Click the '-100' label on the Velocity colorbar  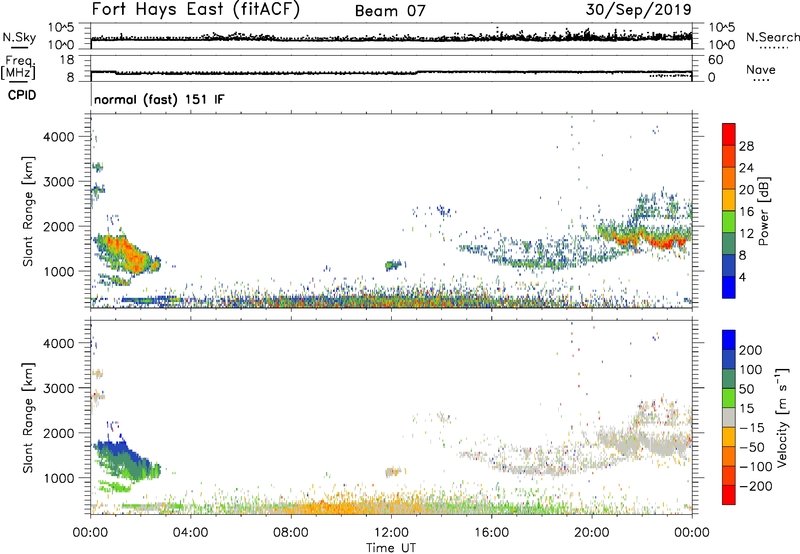756,467
